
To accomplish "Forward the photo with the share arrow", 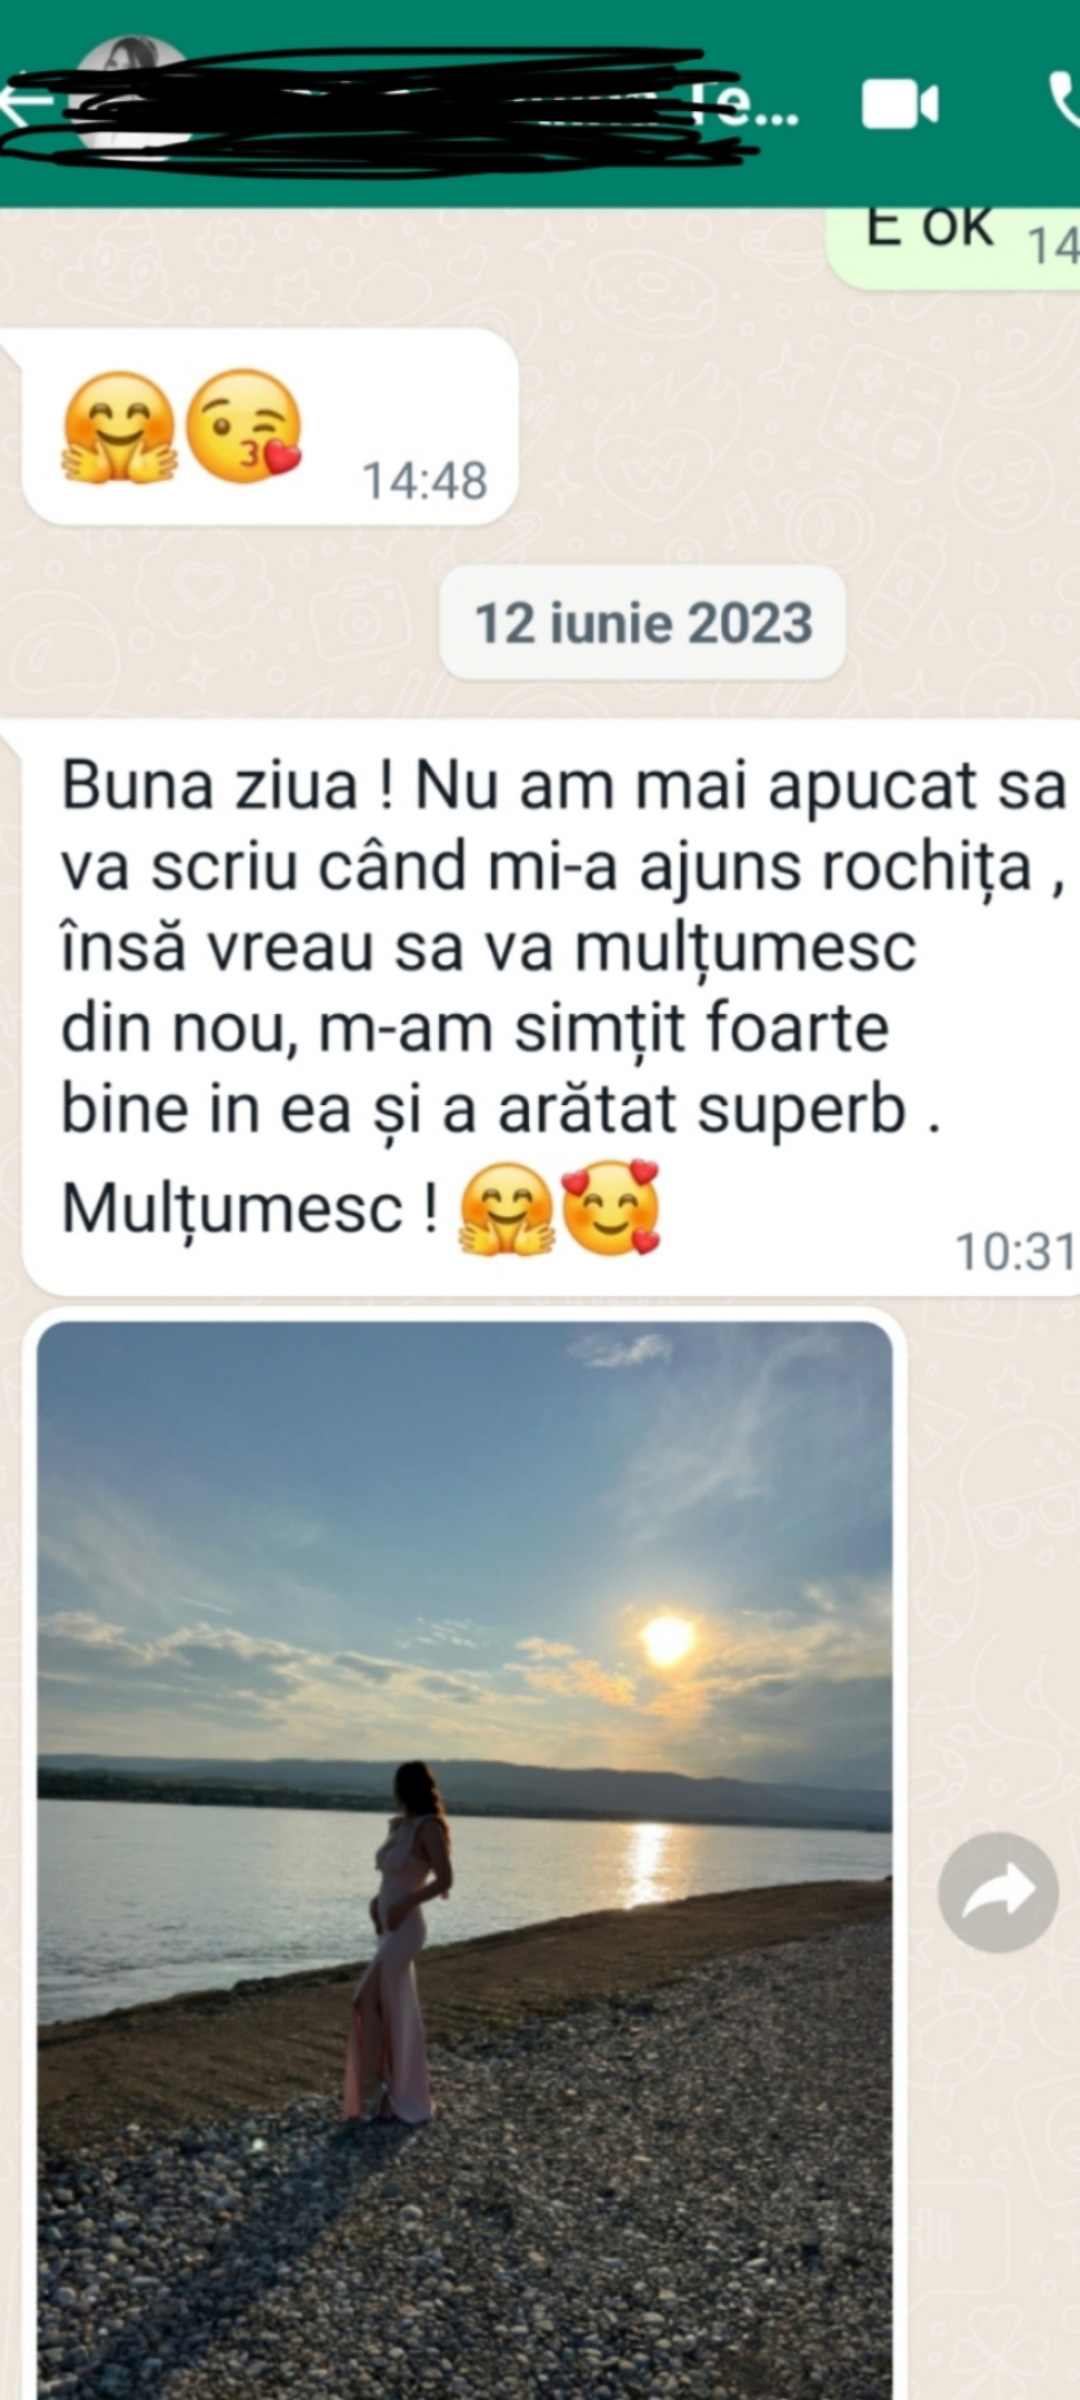I will (x=998, y=1891).
